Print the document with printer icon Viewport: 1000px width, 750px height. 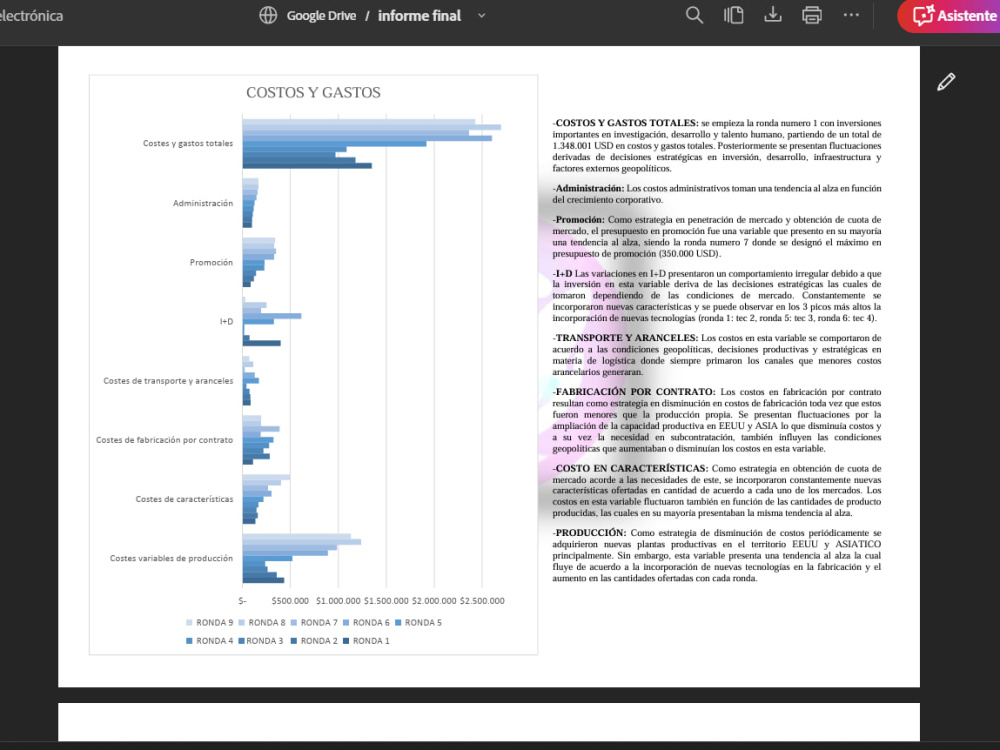[812, 15]
